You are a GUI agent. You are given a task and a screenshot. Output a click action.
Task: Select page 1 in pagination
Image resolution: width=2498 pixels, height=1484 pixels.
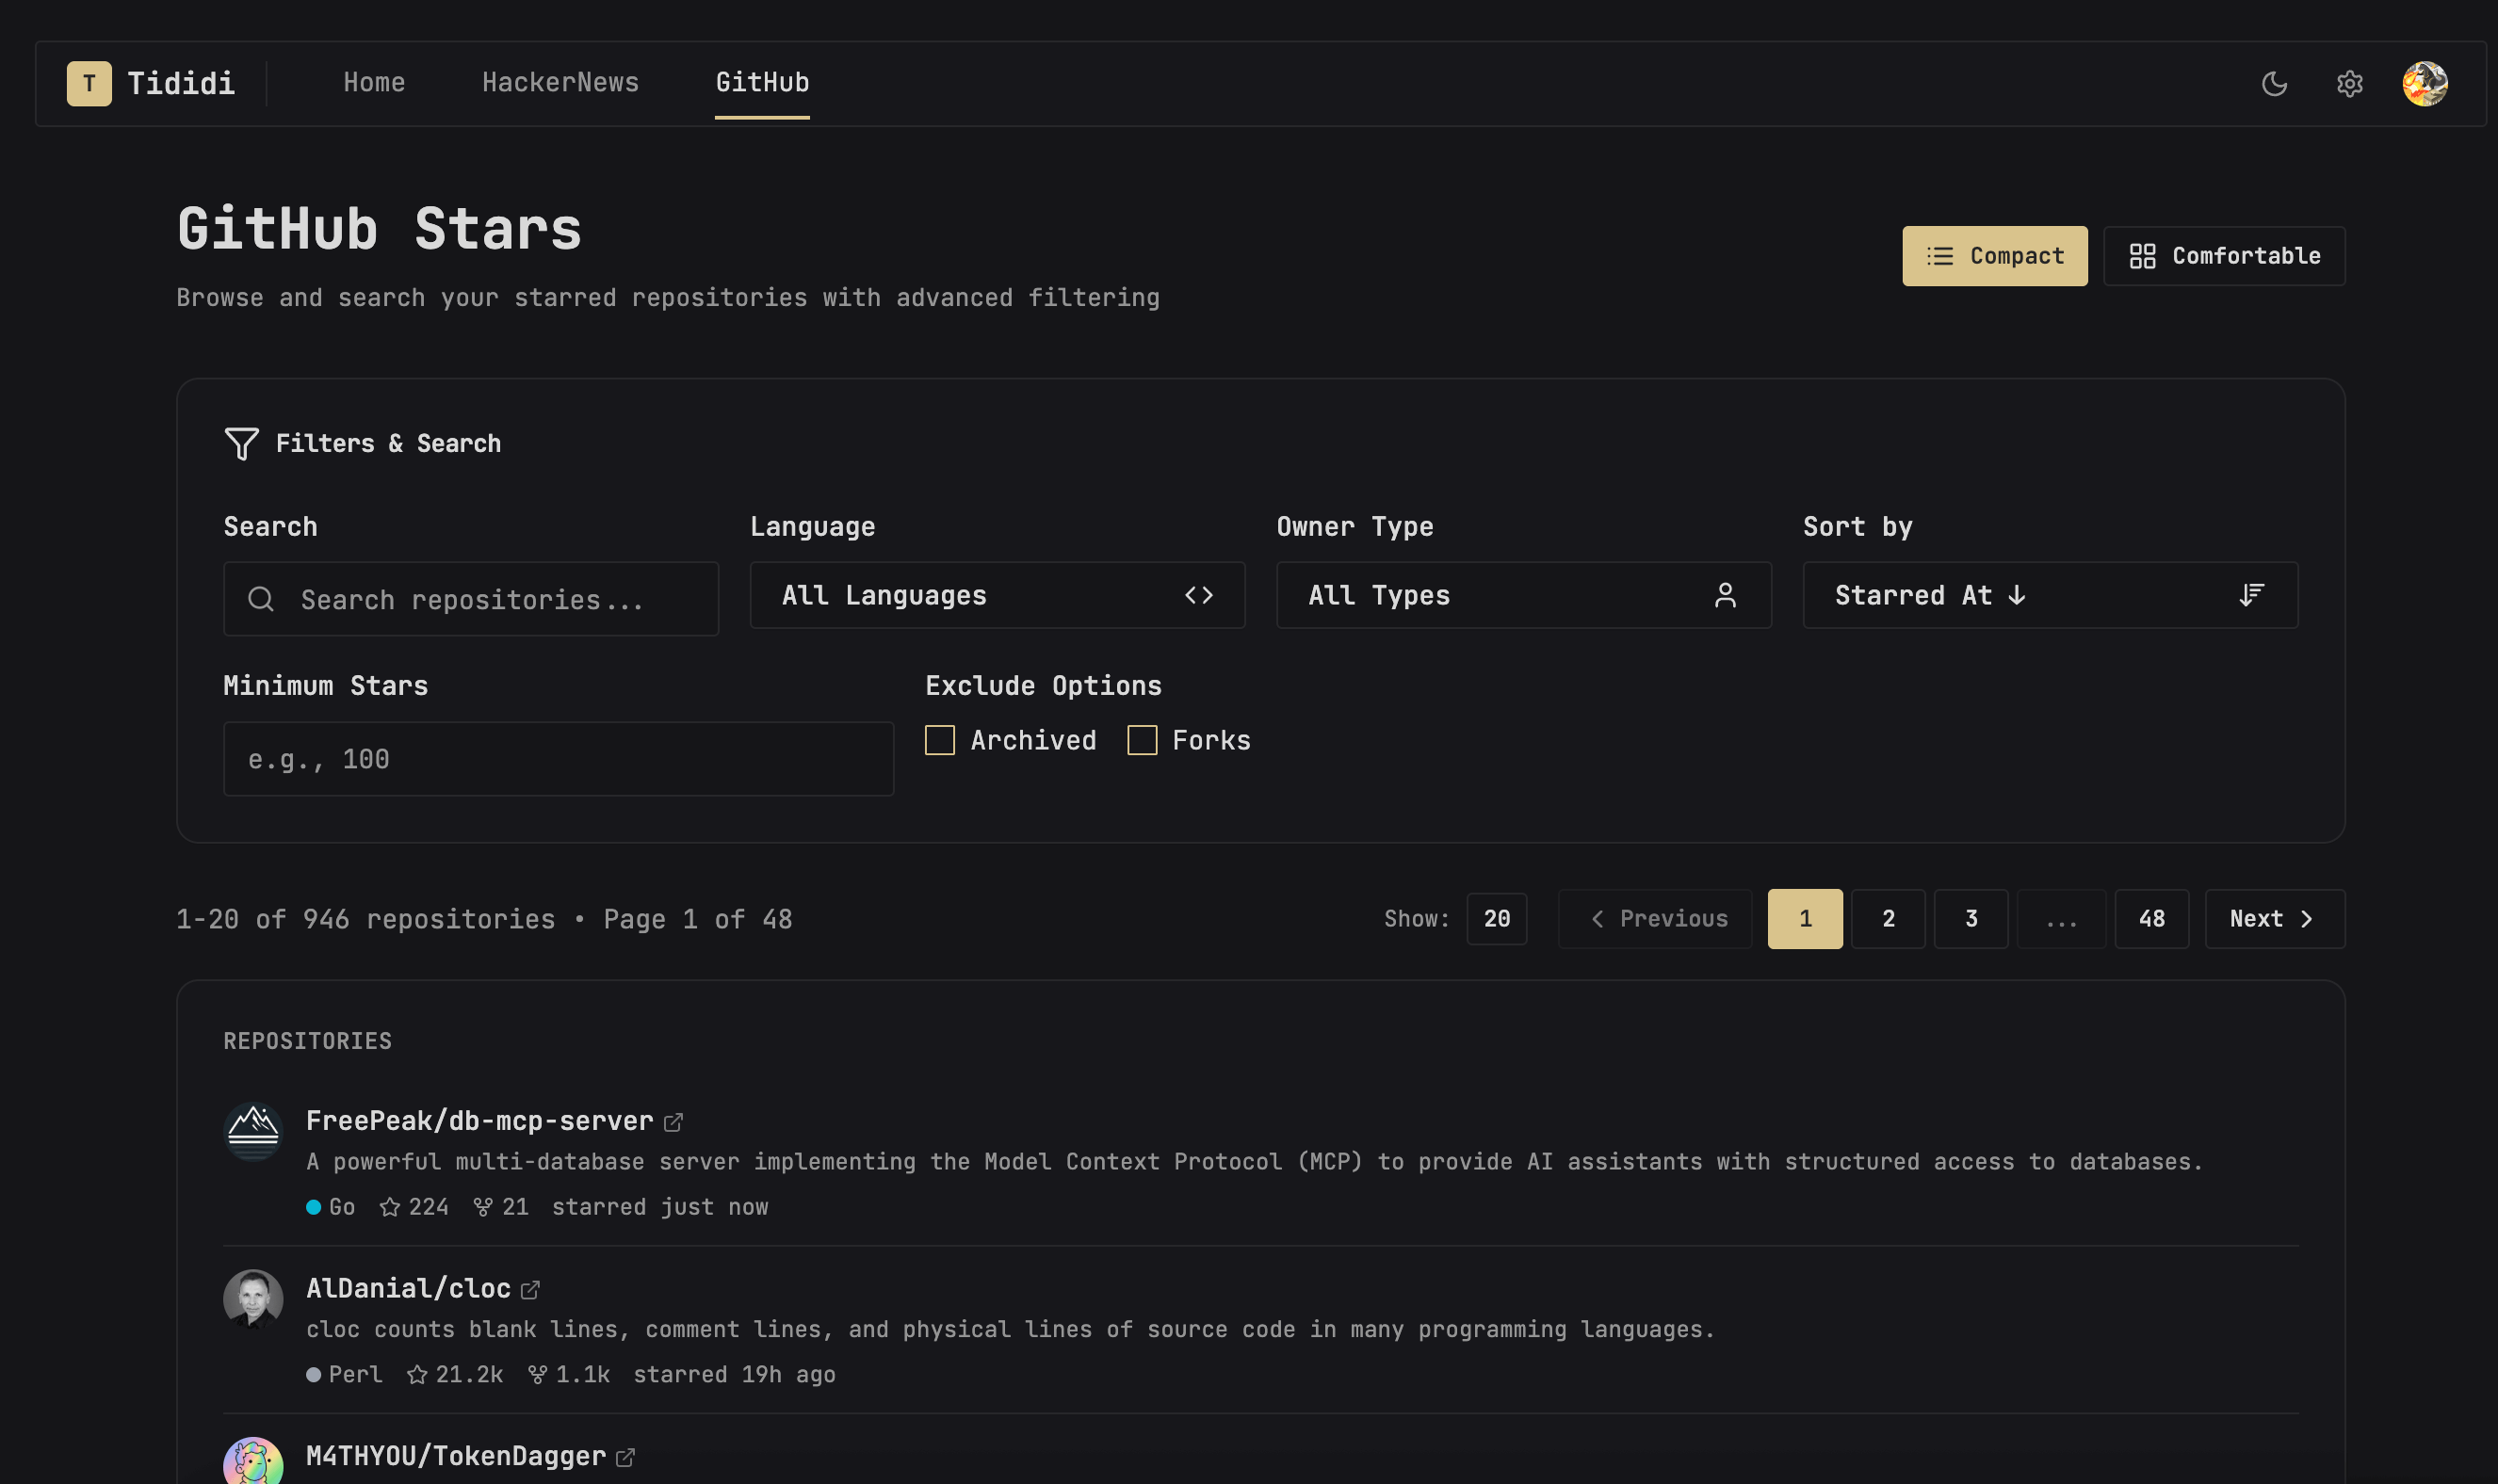pos(1805,918)
